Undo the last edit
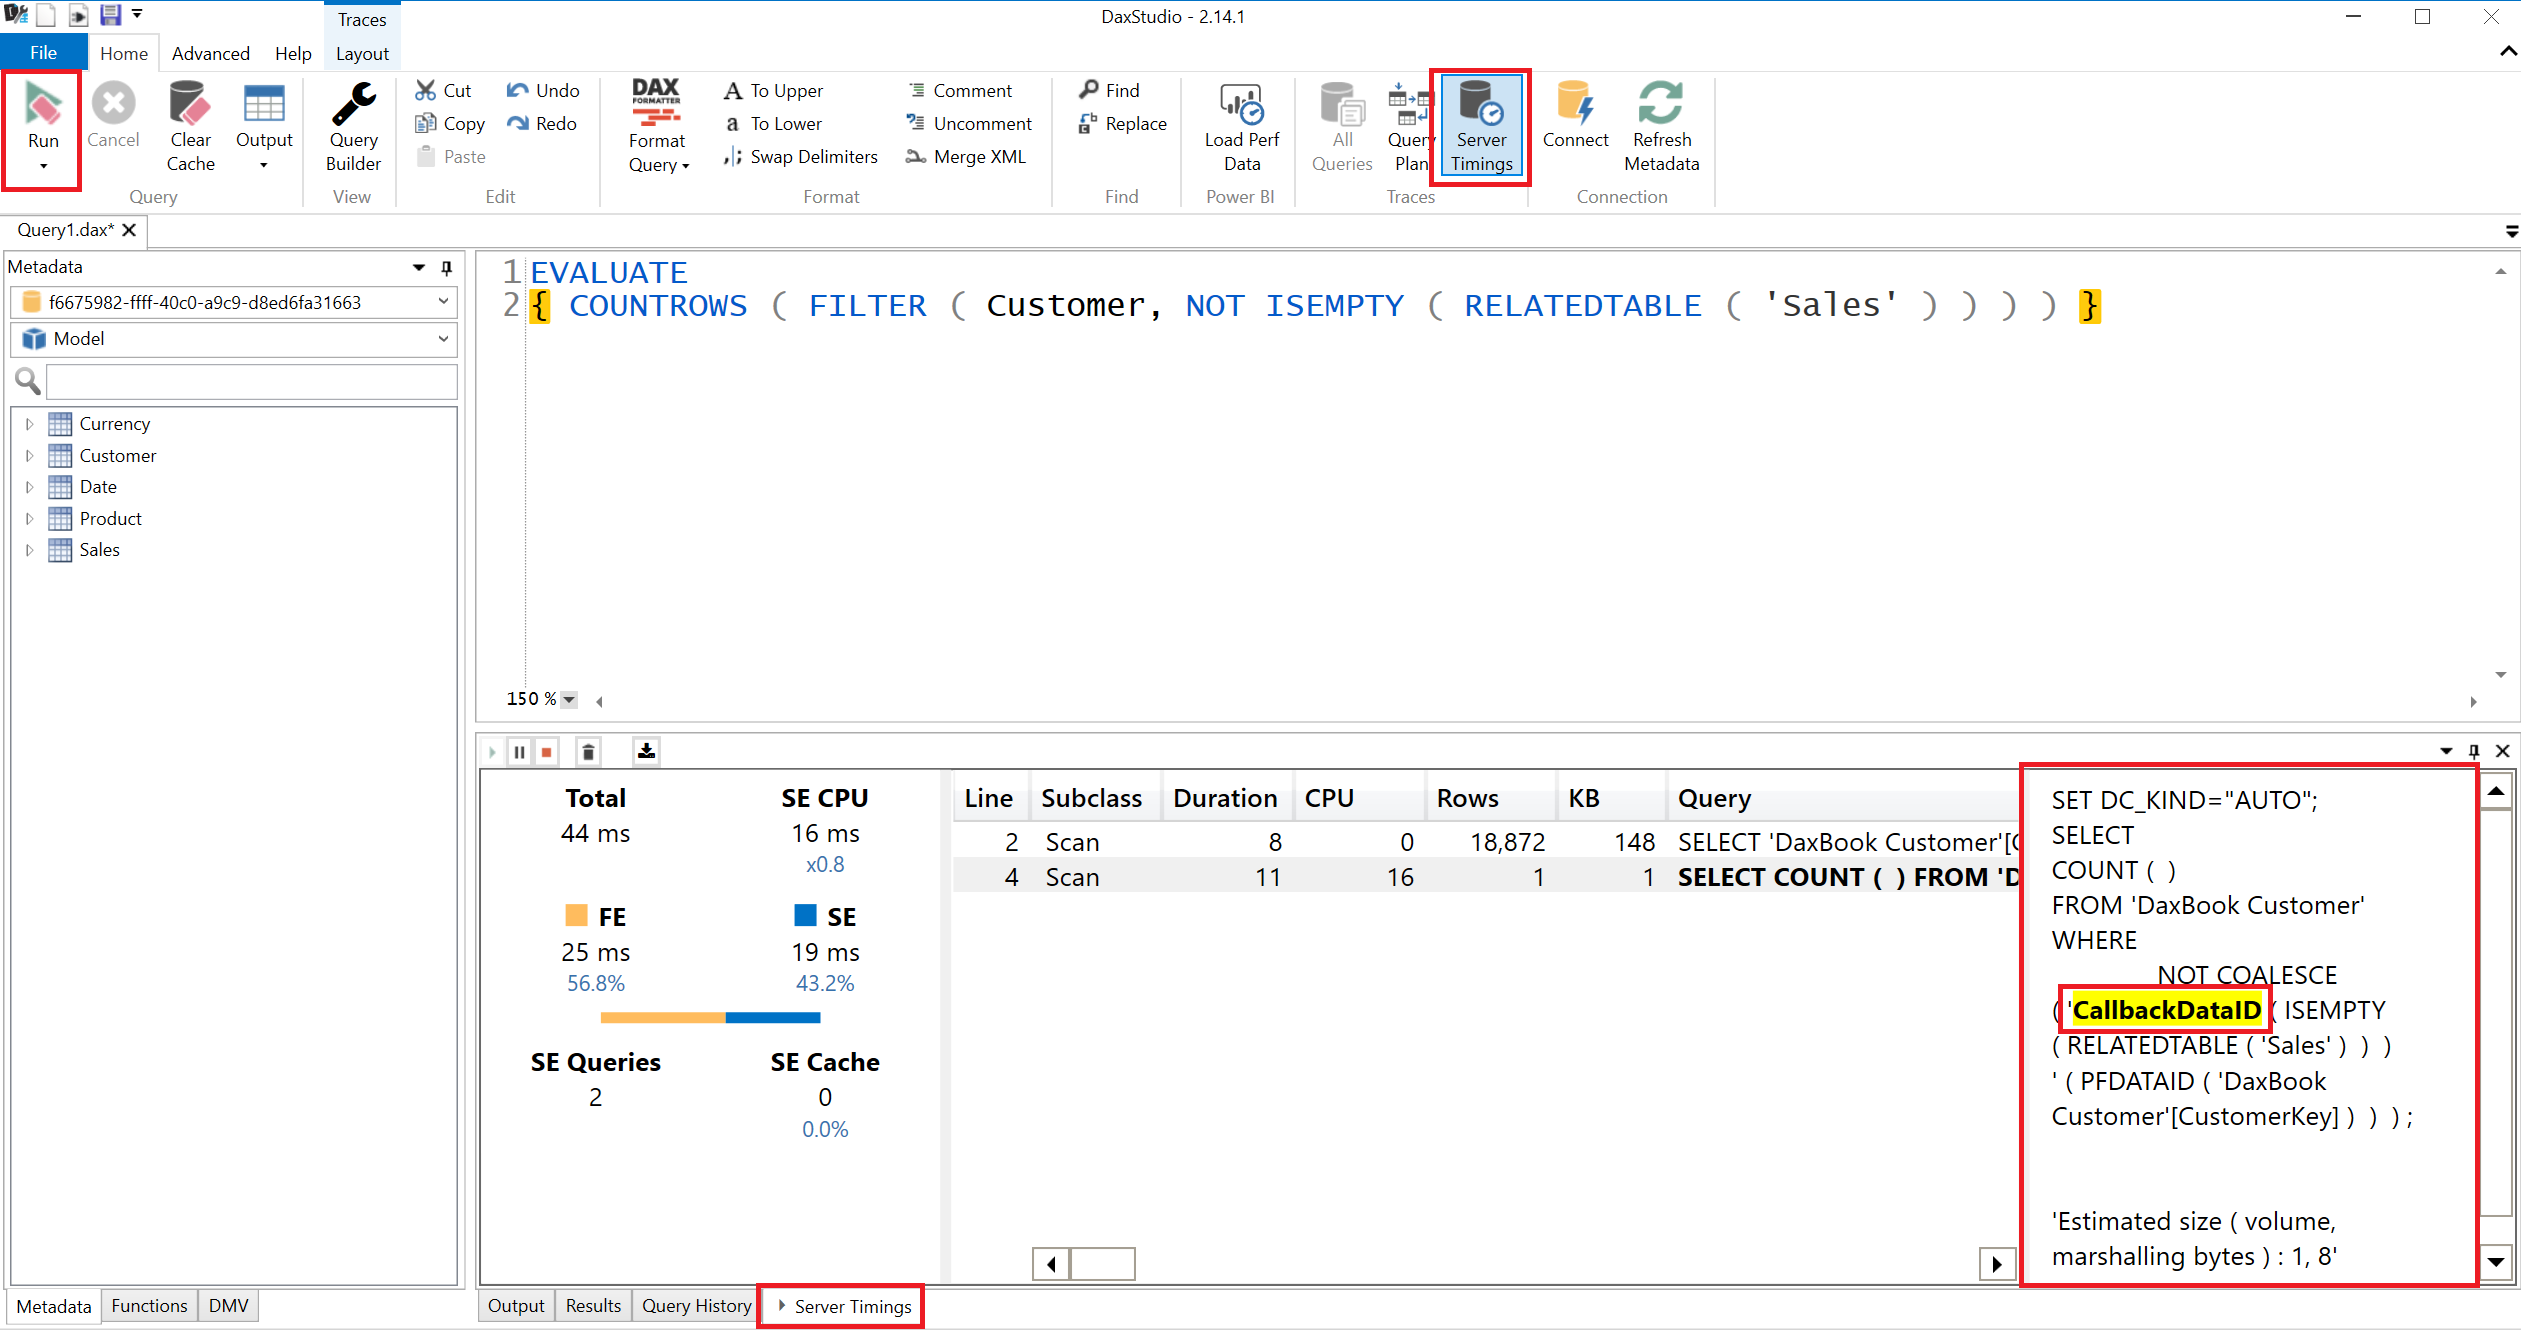 click(x=543, y=90)
